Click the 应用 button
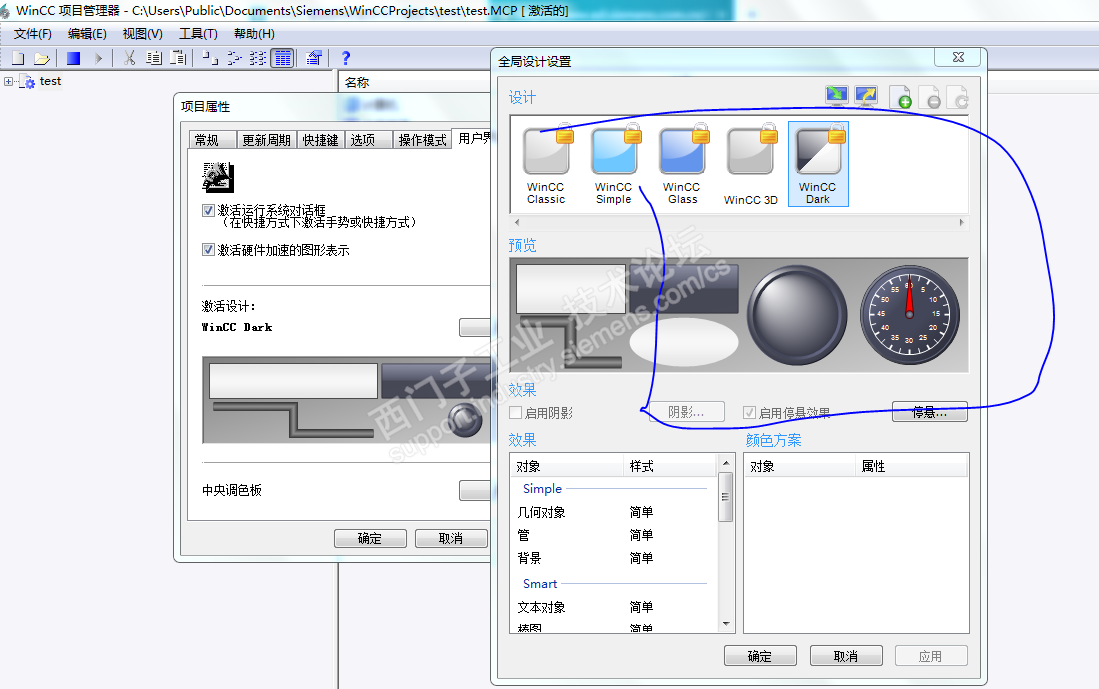The image size is (1099, 689). coord(931,656)
